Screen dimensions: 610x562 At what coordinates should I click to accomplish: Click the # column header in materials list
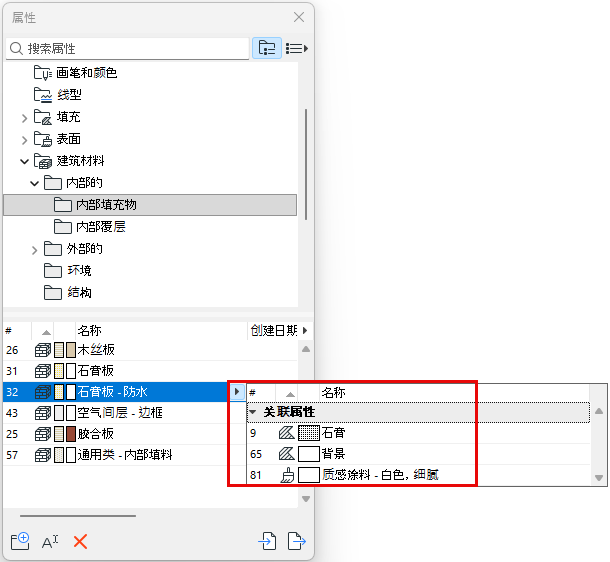[x=9, y=331]
